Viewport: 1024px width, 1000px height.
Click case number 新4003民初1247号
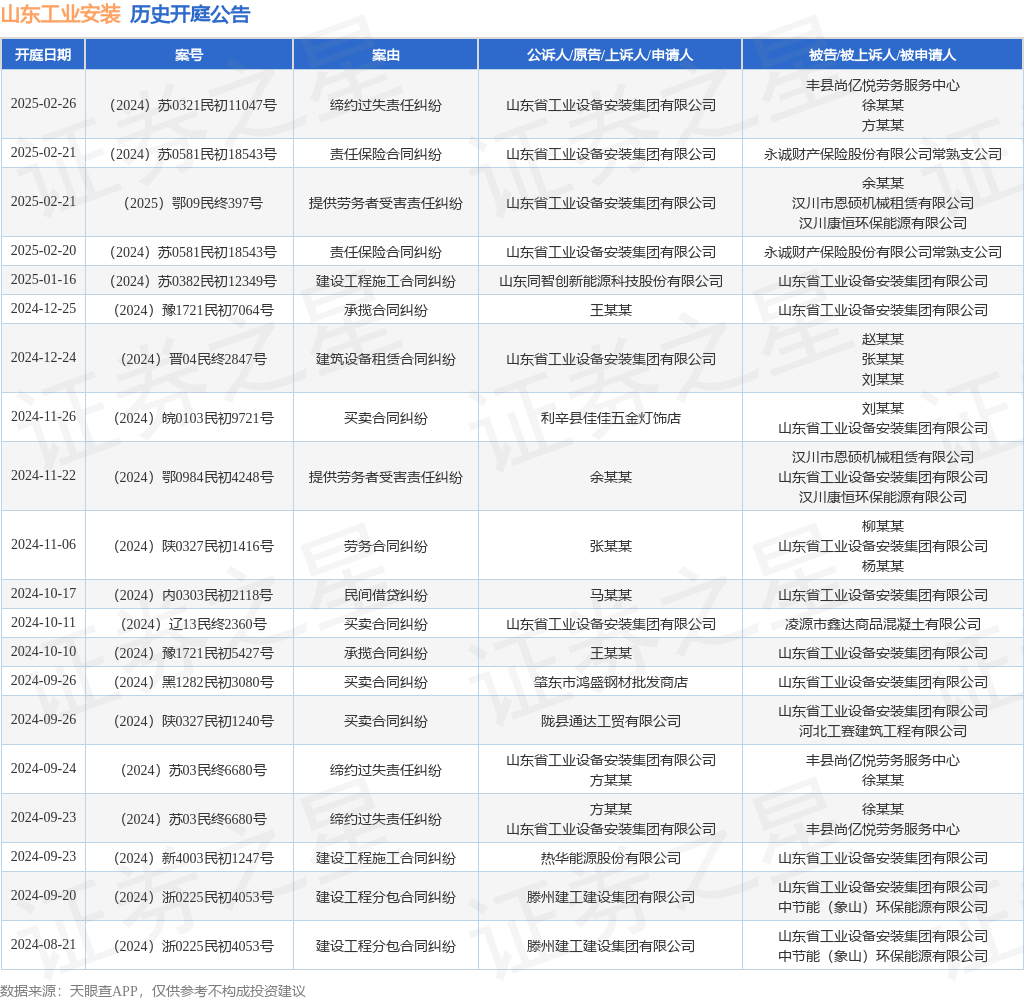pos(193,858)
